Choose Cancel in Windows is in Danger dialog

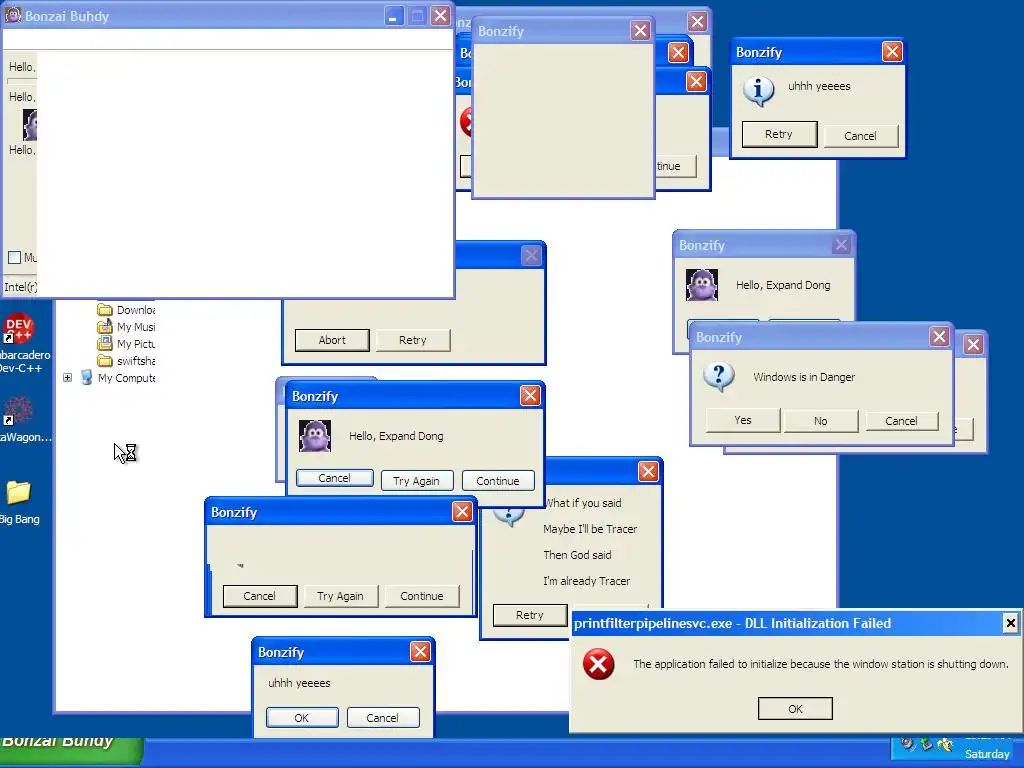pyautogui.click(x=901, y=421)
